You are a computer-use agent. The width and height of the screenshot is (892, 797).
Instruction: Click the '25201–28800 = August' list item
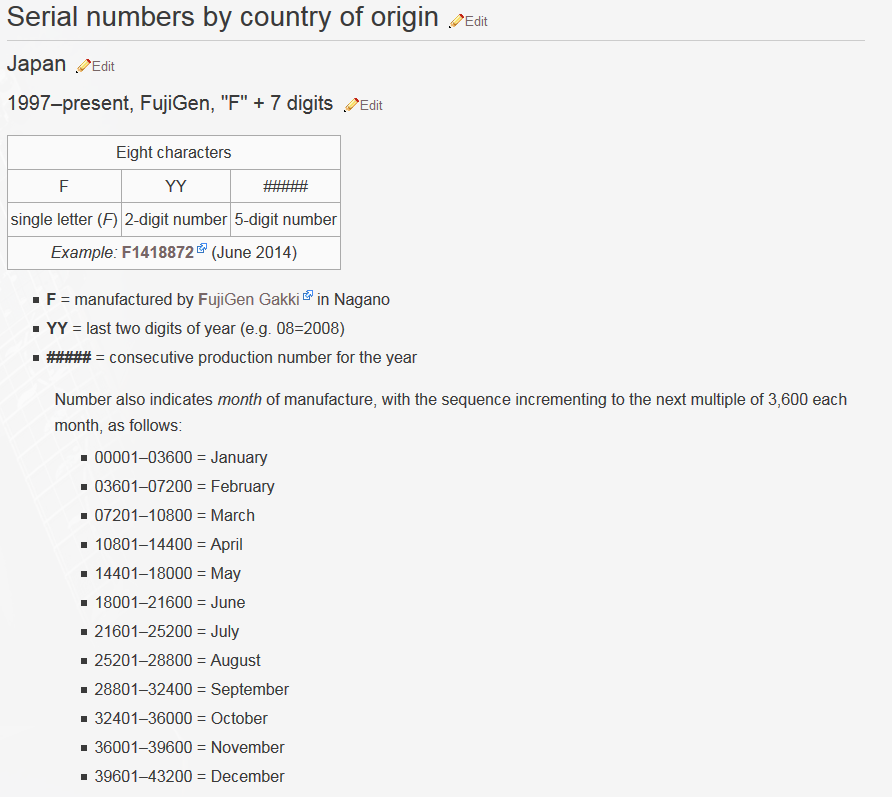pyautogui.click(x=177, y=660)
